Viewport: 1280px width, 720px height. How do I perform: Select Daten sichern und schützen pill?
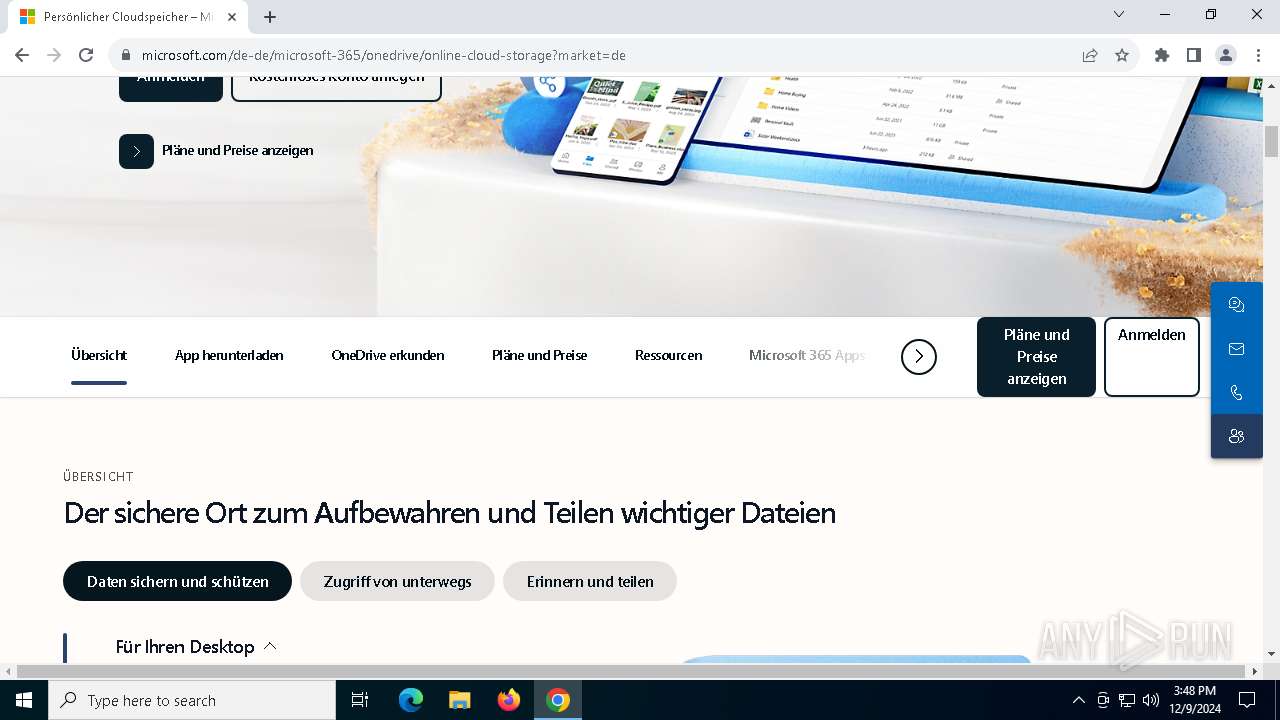pos(177,581)
